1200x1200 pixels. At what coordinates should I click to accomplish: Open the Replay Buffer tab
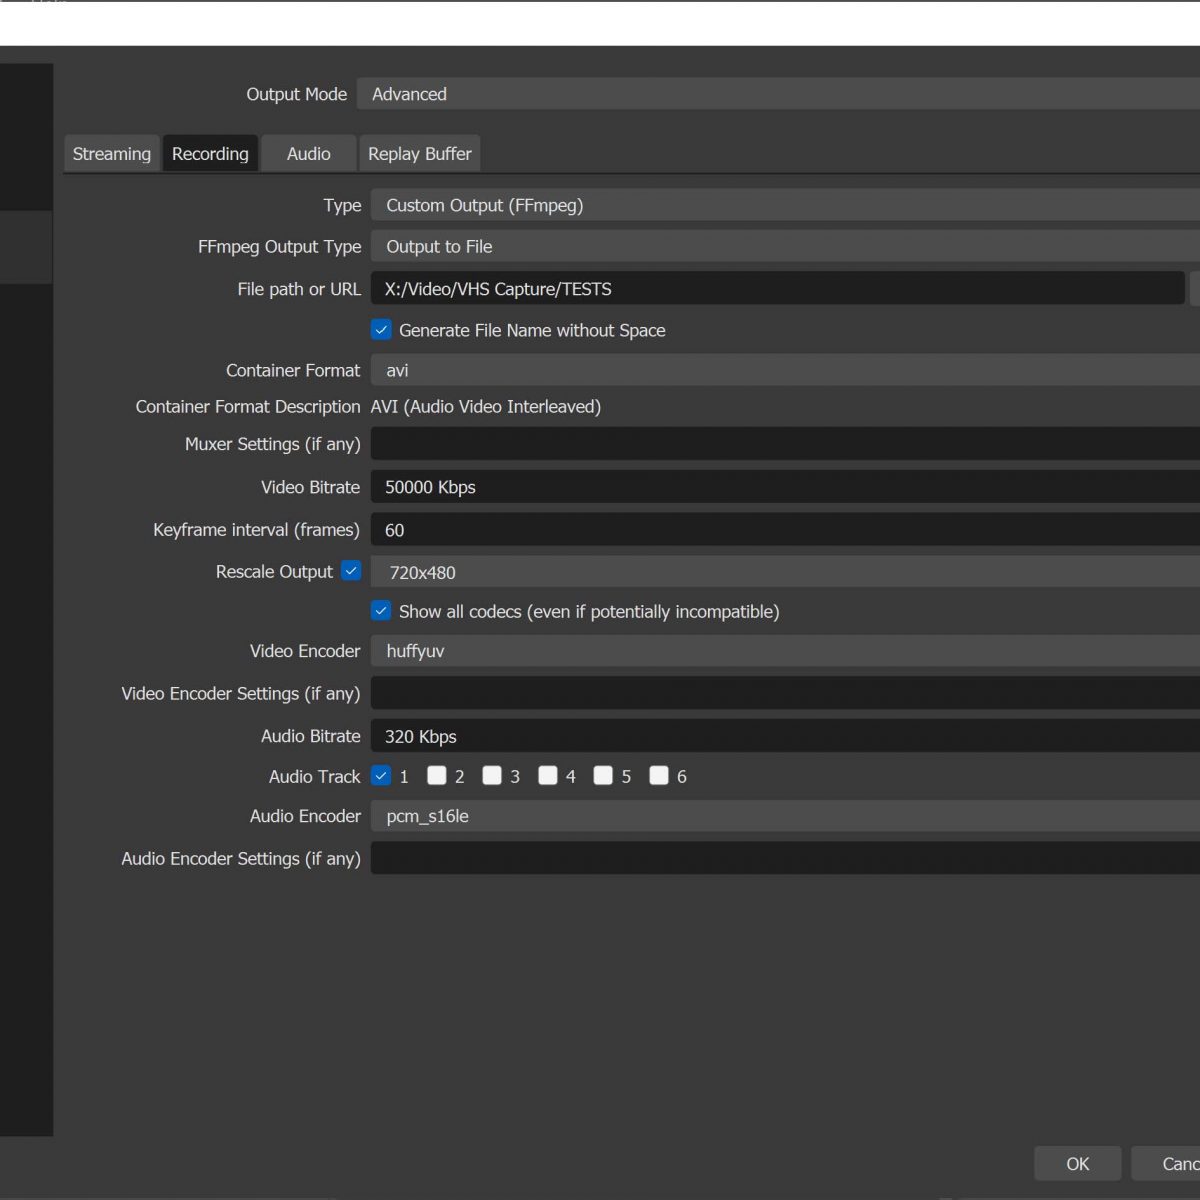tap(419, 154)
